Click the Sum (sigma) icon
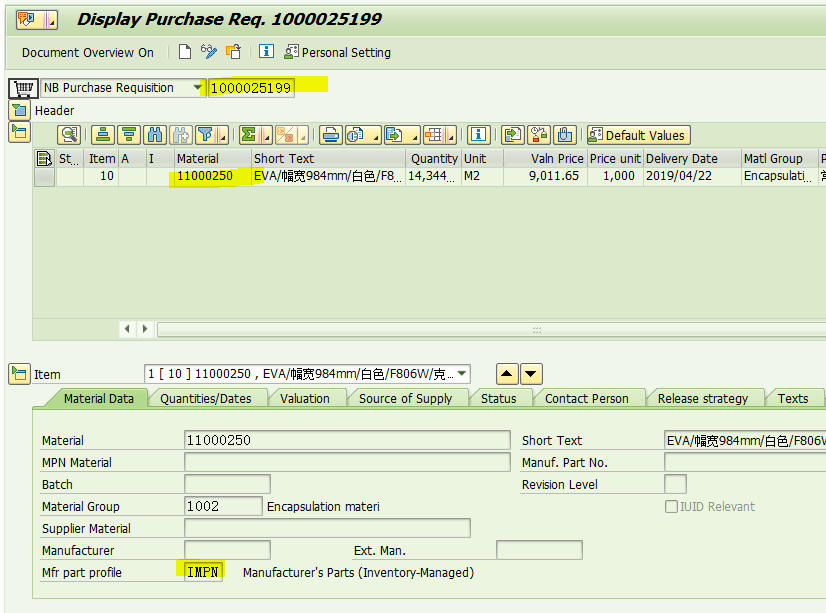 coord(251,134)
